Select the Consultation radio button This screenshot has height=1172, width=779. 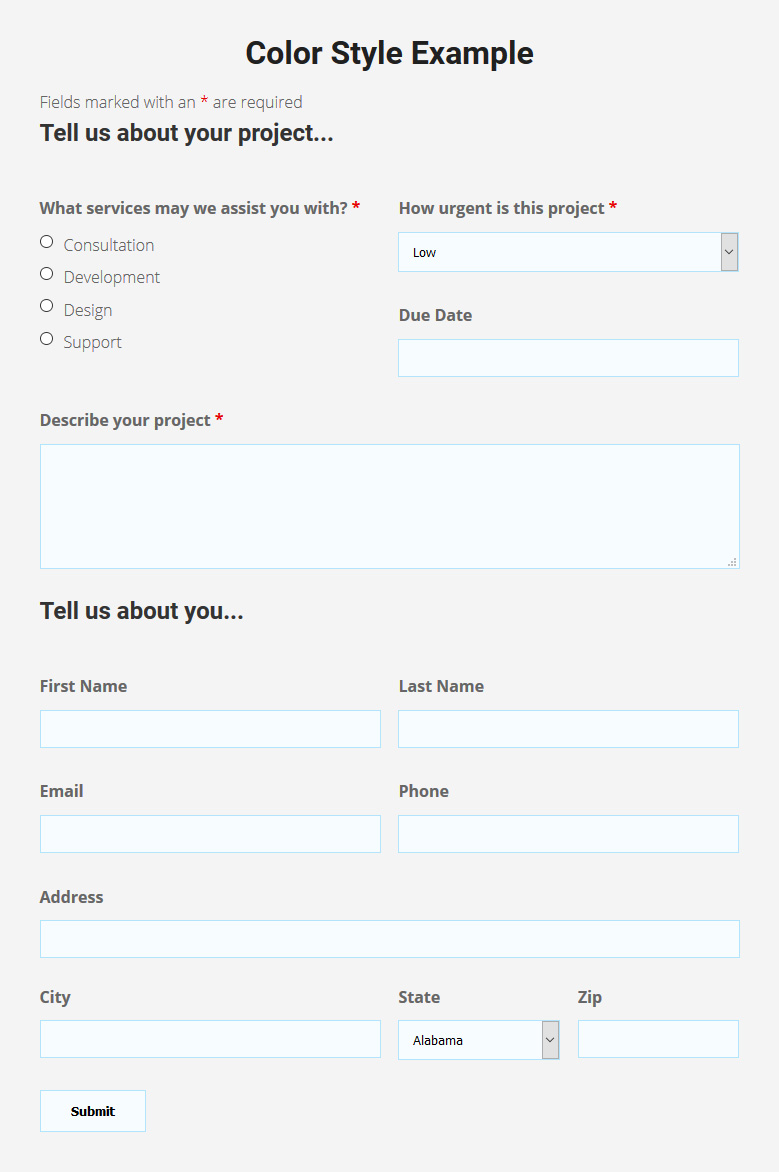[x=46, y=242]
